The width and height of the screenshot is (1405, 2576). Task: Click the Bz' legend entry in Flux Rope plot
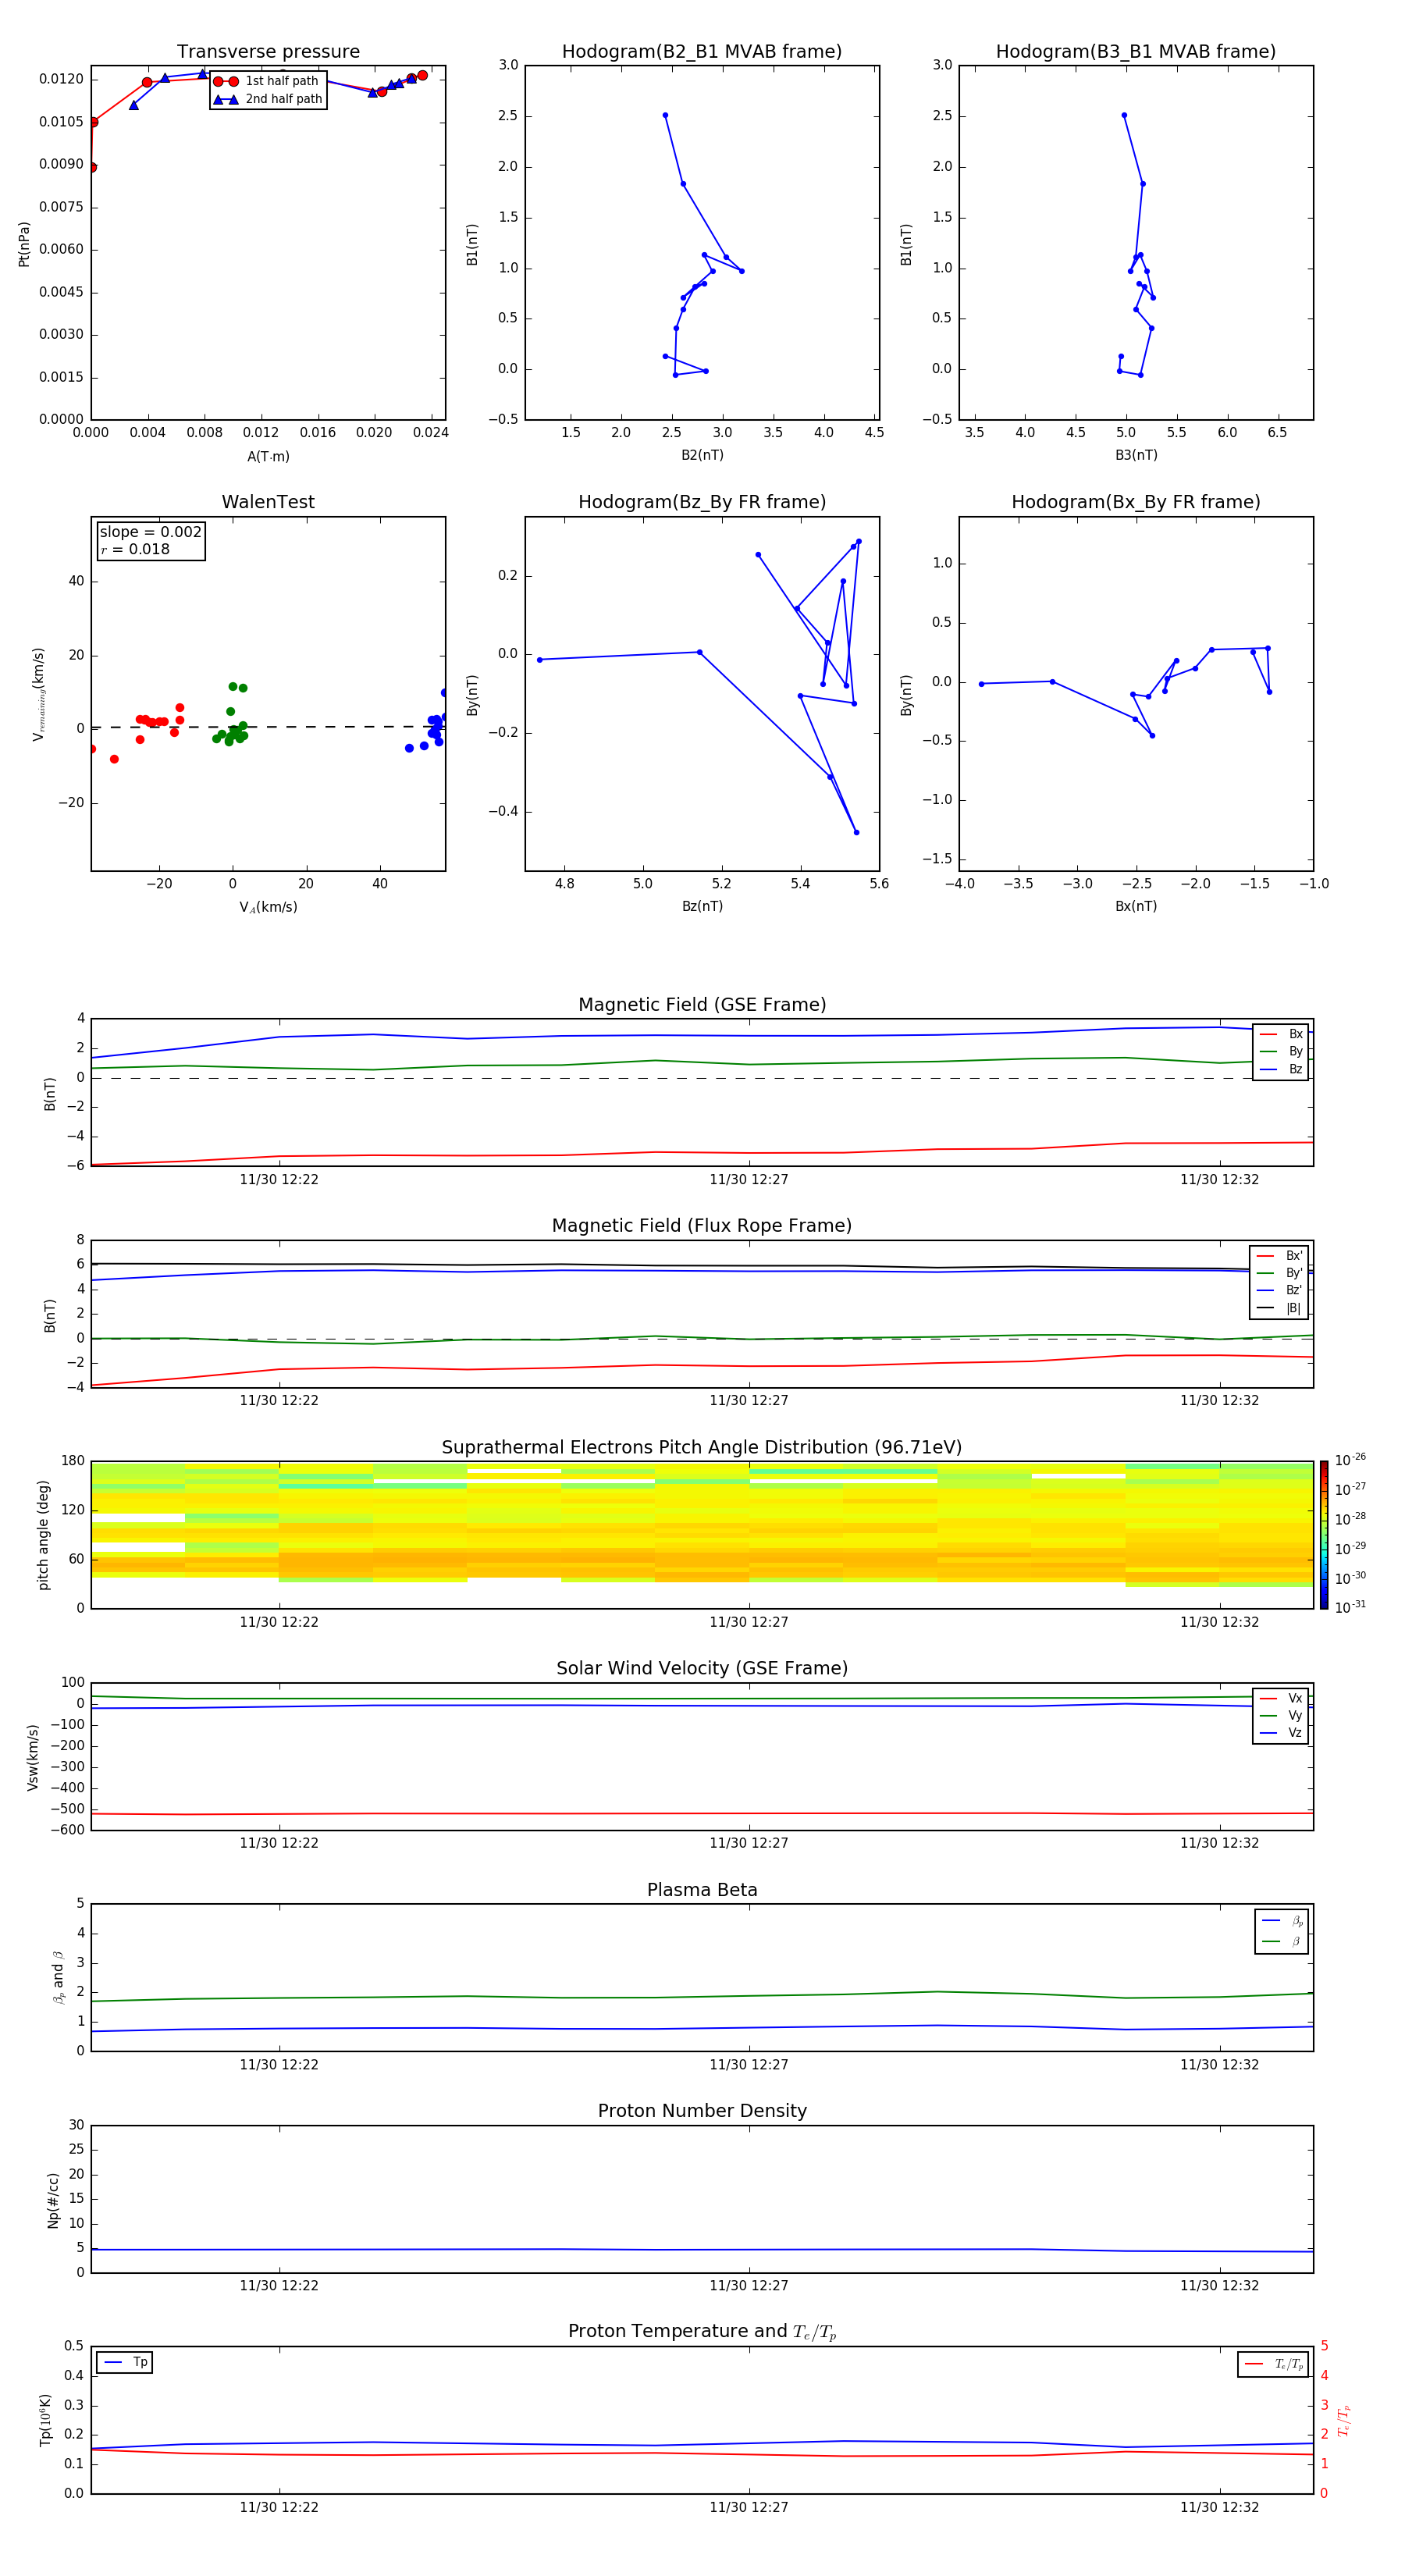pos(1279,1290)
